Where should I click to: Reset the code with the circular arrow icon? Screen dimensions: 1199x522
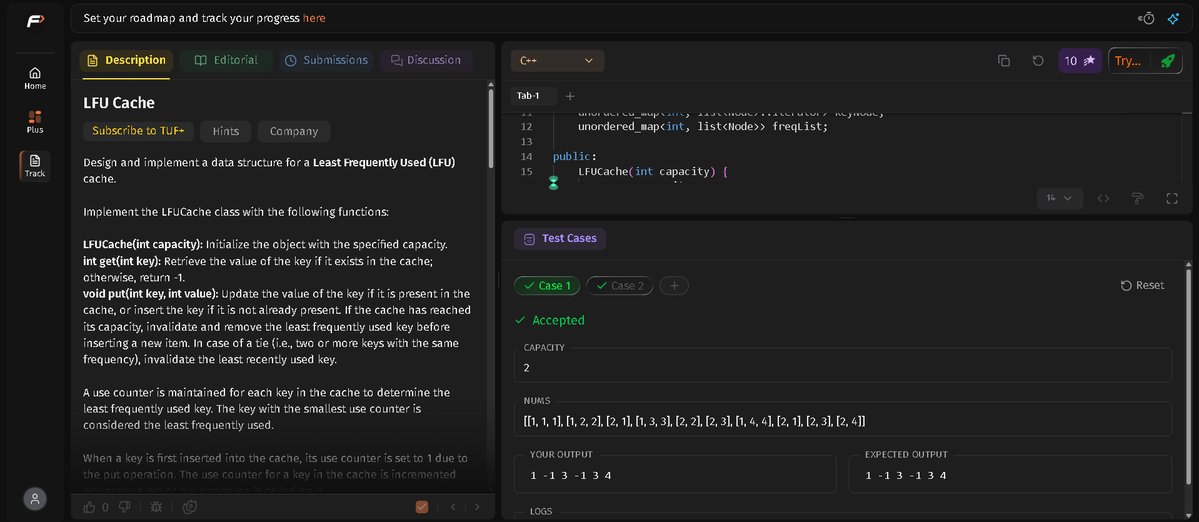[1038, 61]
